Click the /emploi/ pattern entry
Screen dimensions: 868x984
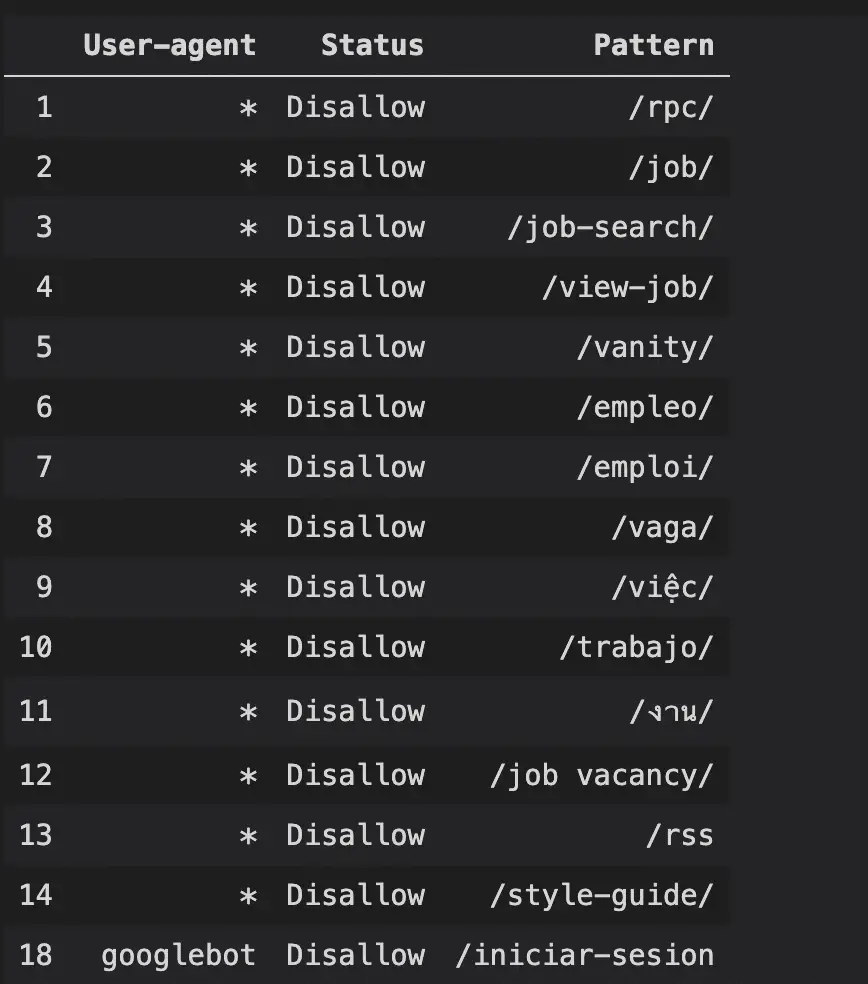click(x=645, y=468)
